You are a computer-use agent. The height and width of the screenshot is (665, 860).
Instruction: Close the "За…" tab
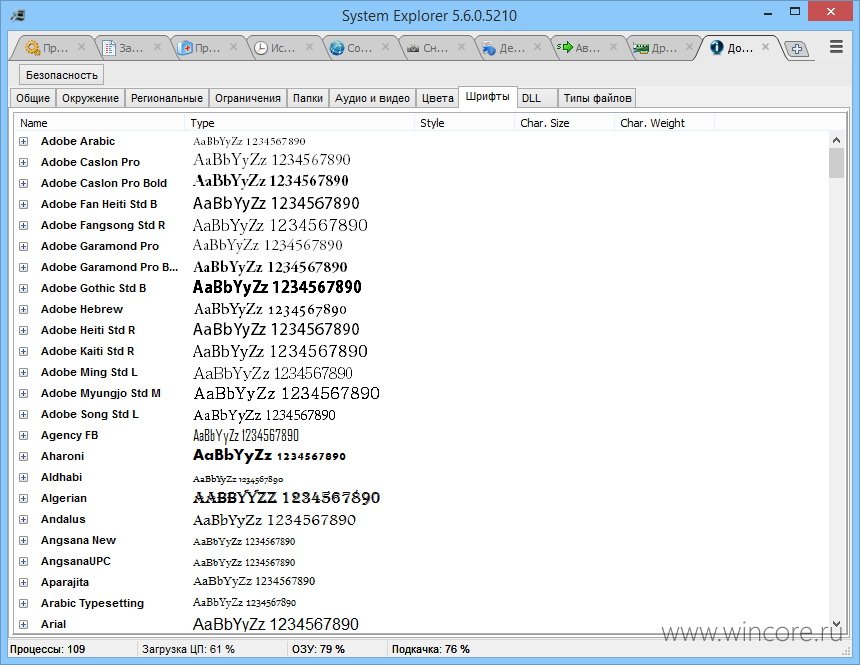tap(157, 47)
